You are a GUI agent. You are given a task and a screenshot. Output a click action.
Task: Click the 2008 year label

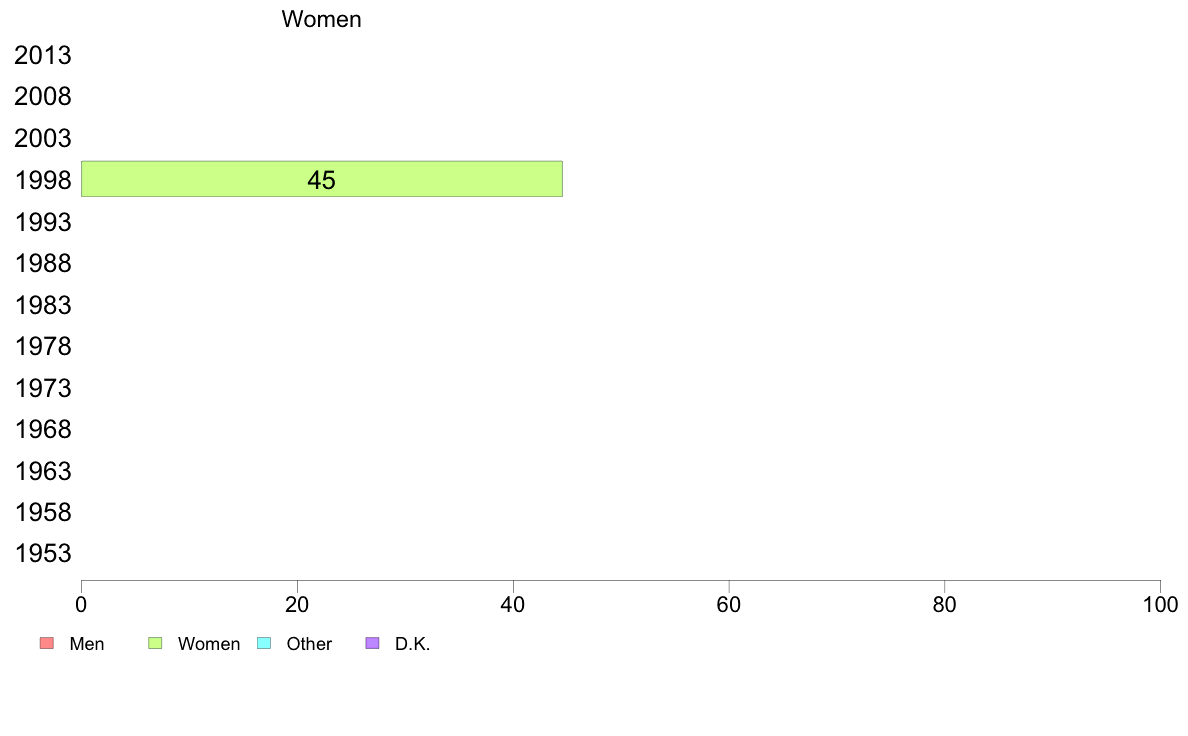(x=43, y=96)
